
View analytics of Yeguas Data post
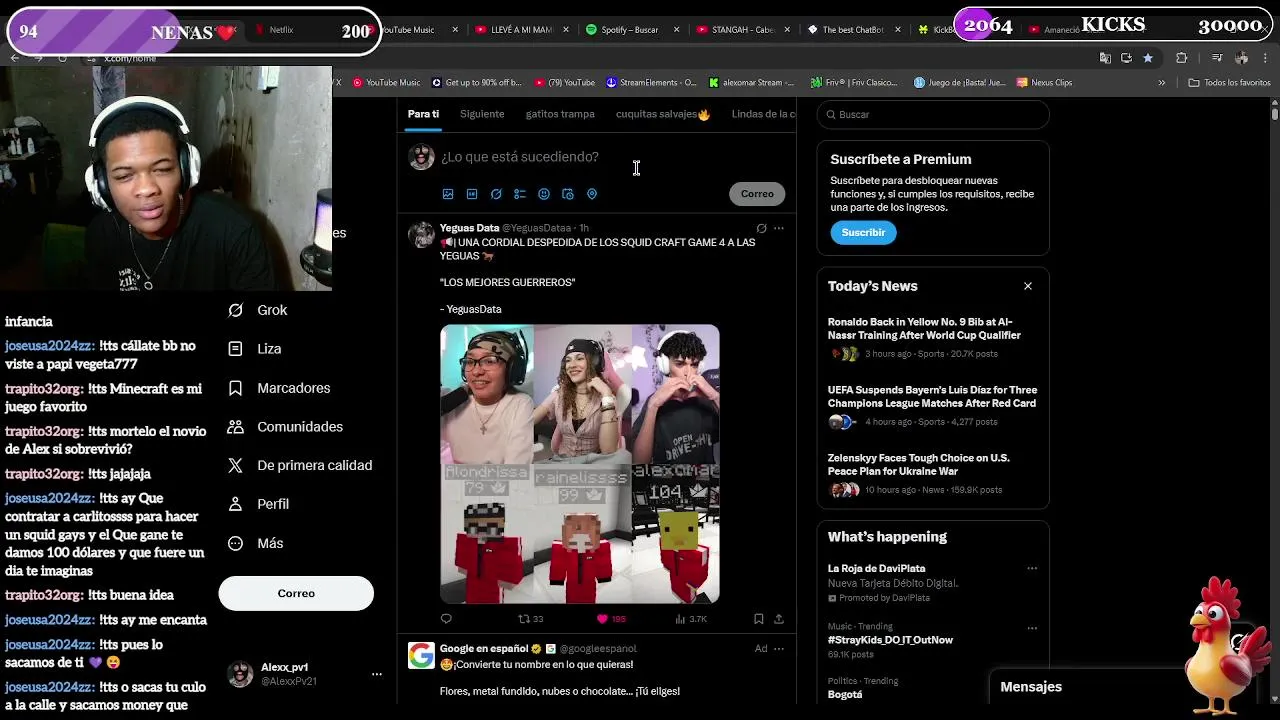(x=691, y=619)
